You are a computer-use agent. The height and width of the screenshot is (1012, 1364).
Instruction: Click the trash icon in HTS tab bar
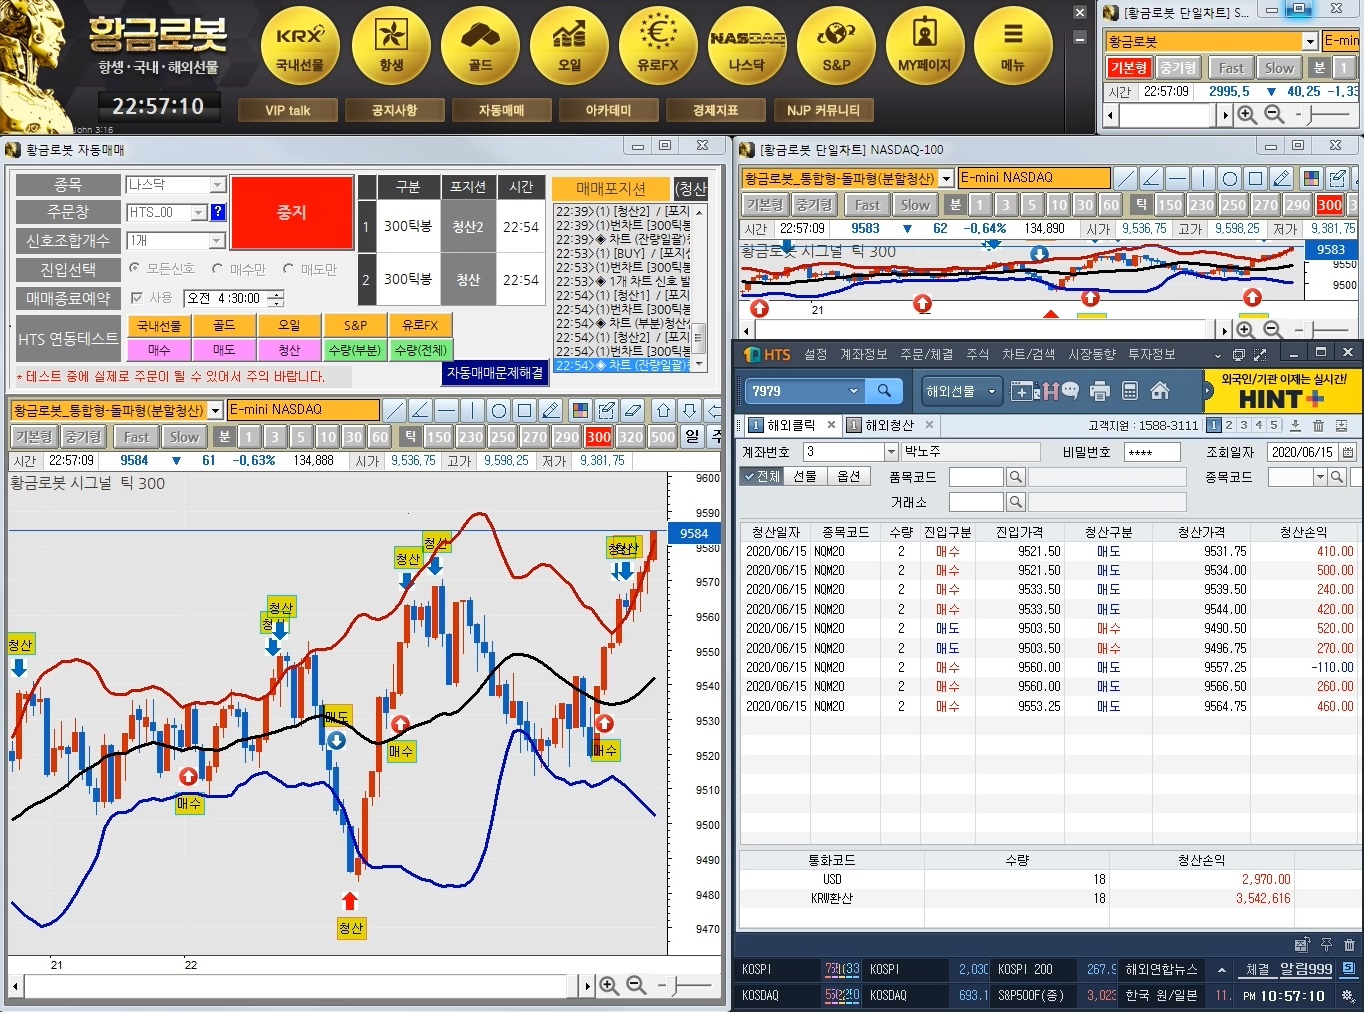click(1319, 425)
